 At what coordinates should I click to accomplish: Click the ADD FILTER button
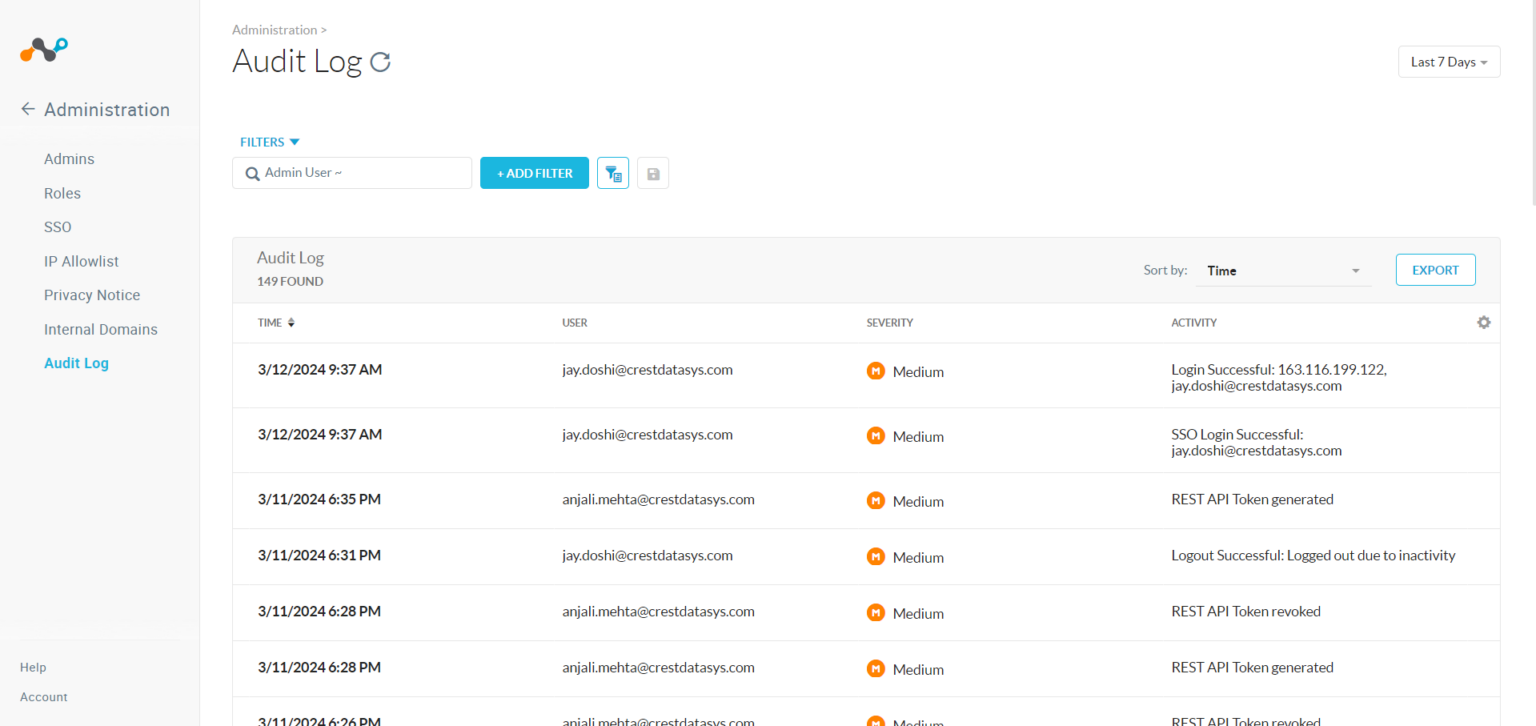[534, 172]
